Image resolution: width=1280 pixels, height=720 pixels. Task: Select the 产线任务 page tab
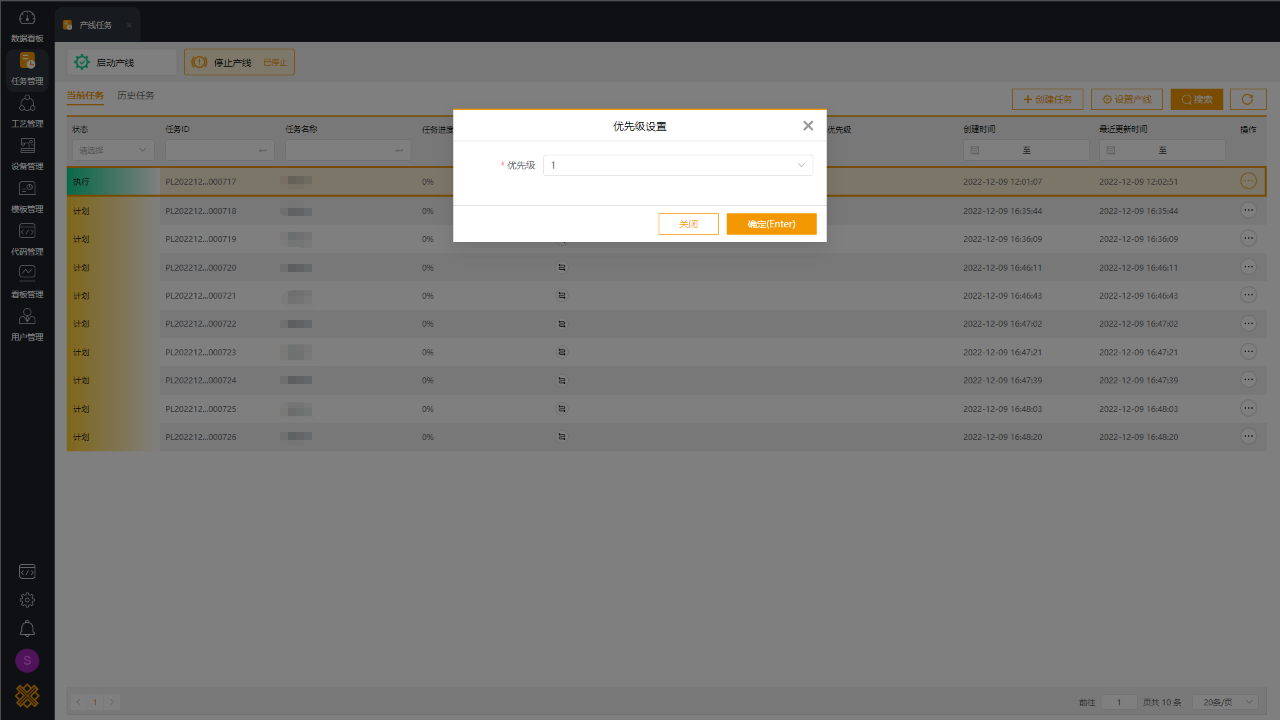click(95, 24)
